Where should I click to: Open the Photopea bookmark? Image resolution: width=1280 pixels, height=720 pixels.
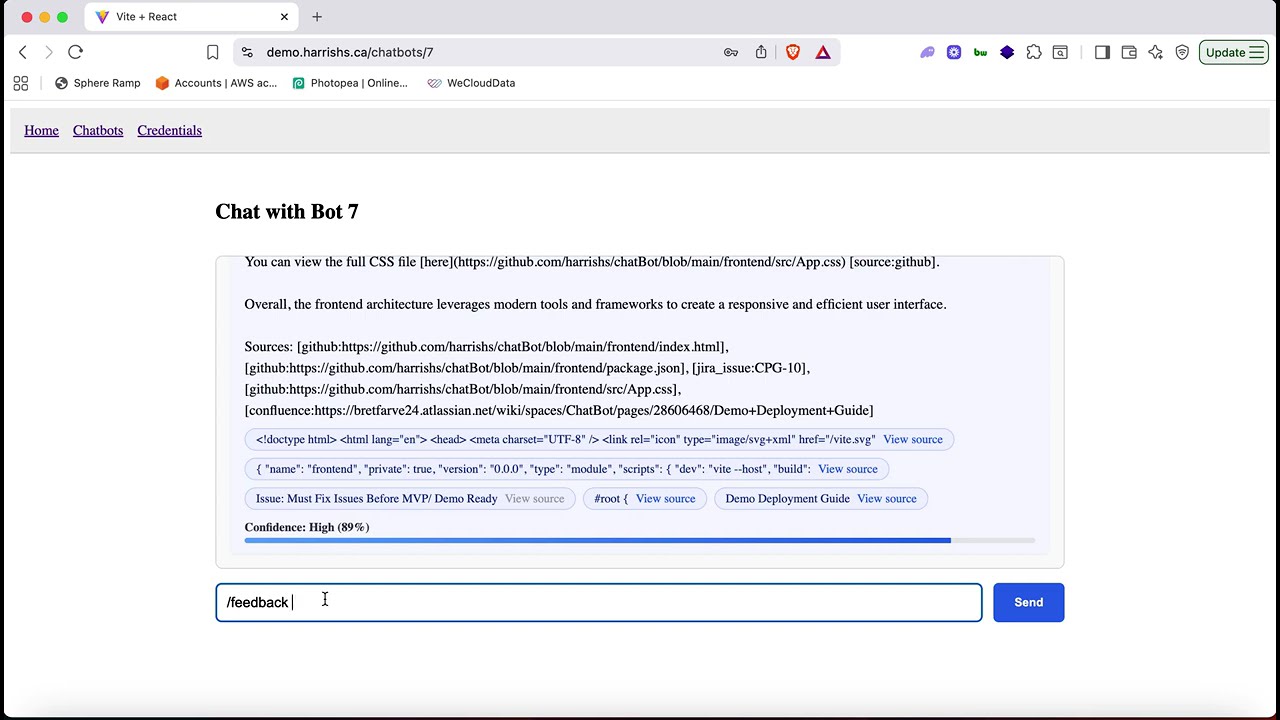[x=350, y=83]
